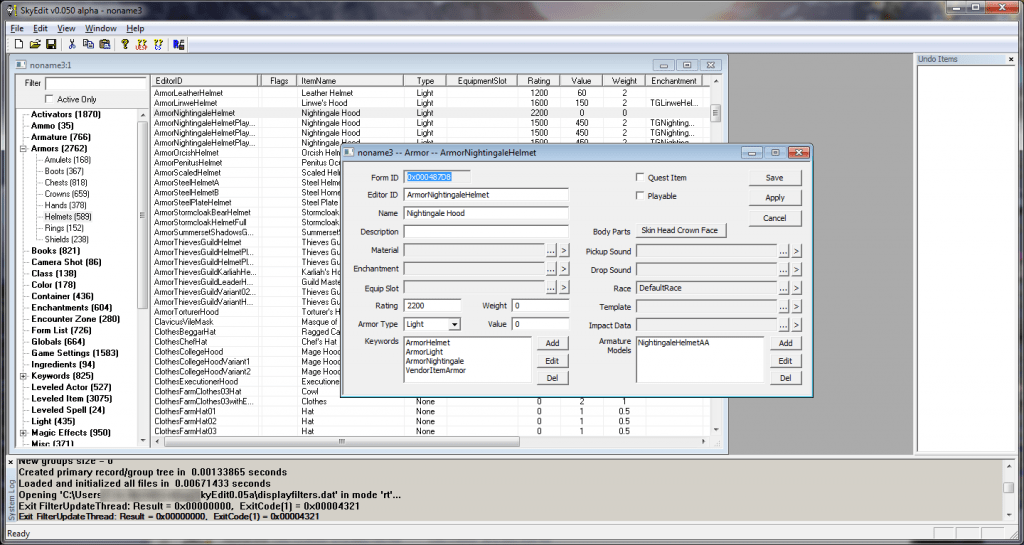
Task: Browse for Equip Slot with ellipsis button
Action: [x=551, y=287]
